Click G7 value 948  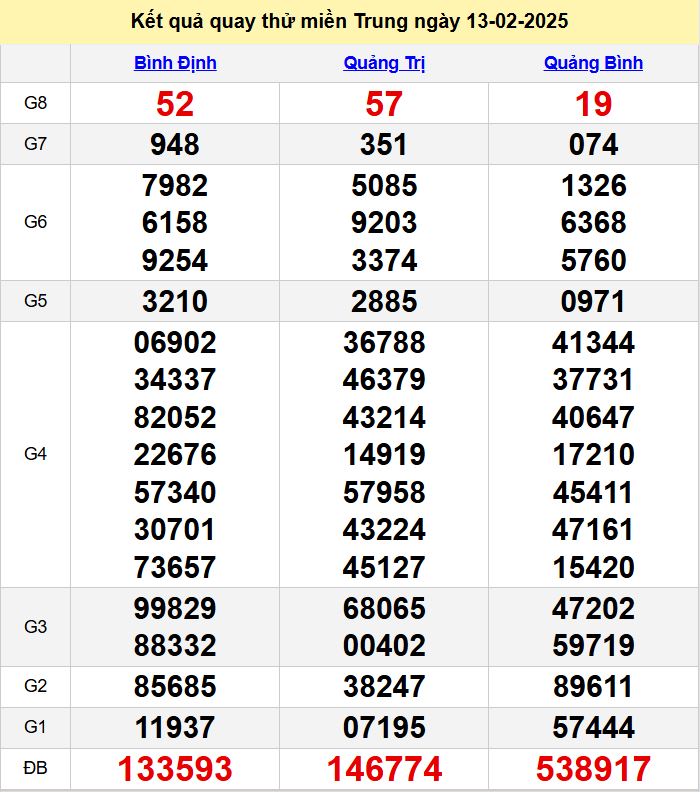[175, 144]
